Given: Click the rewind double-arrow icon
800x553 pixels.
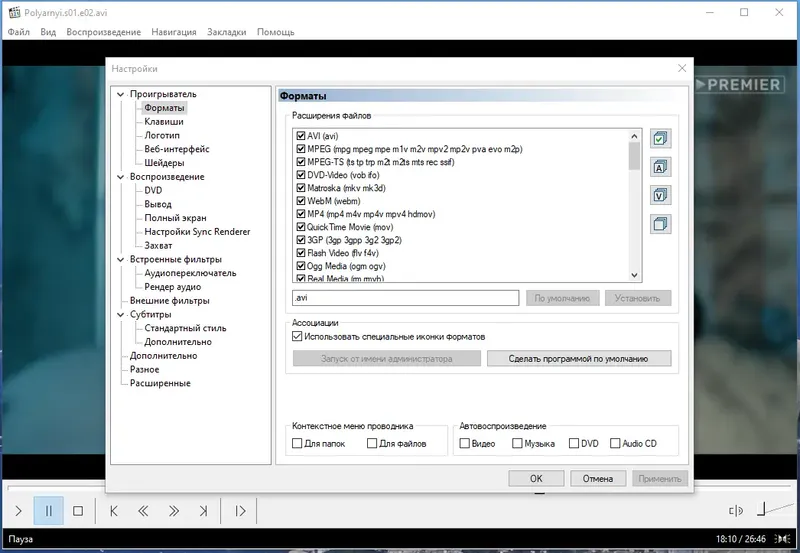Looking at the screenshot, I should click(143, 511).
